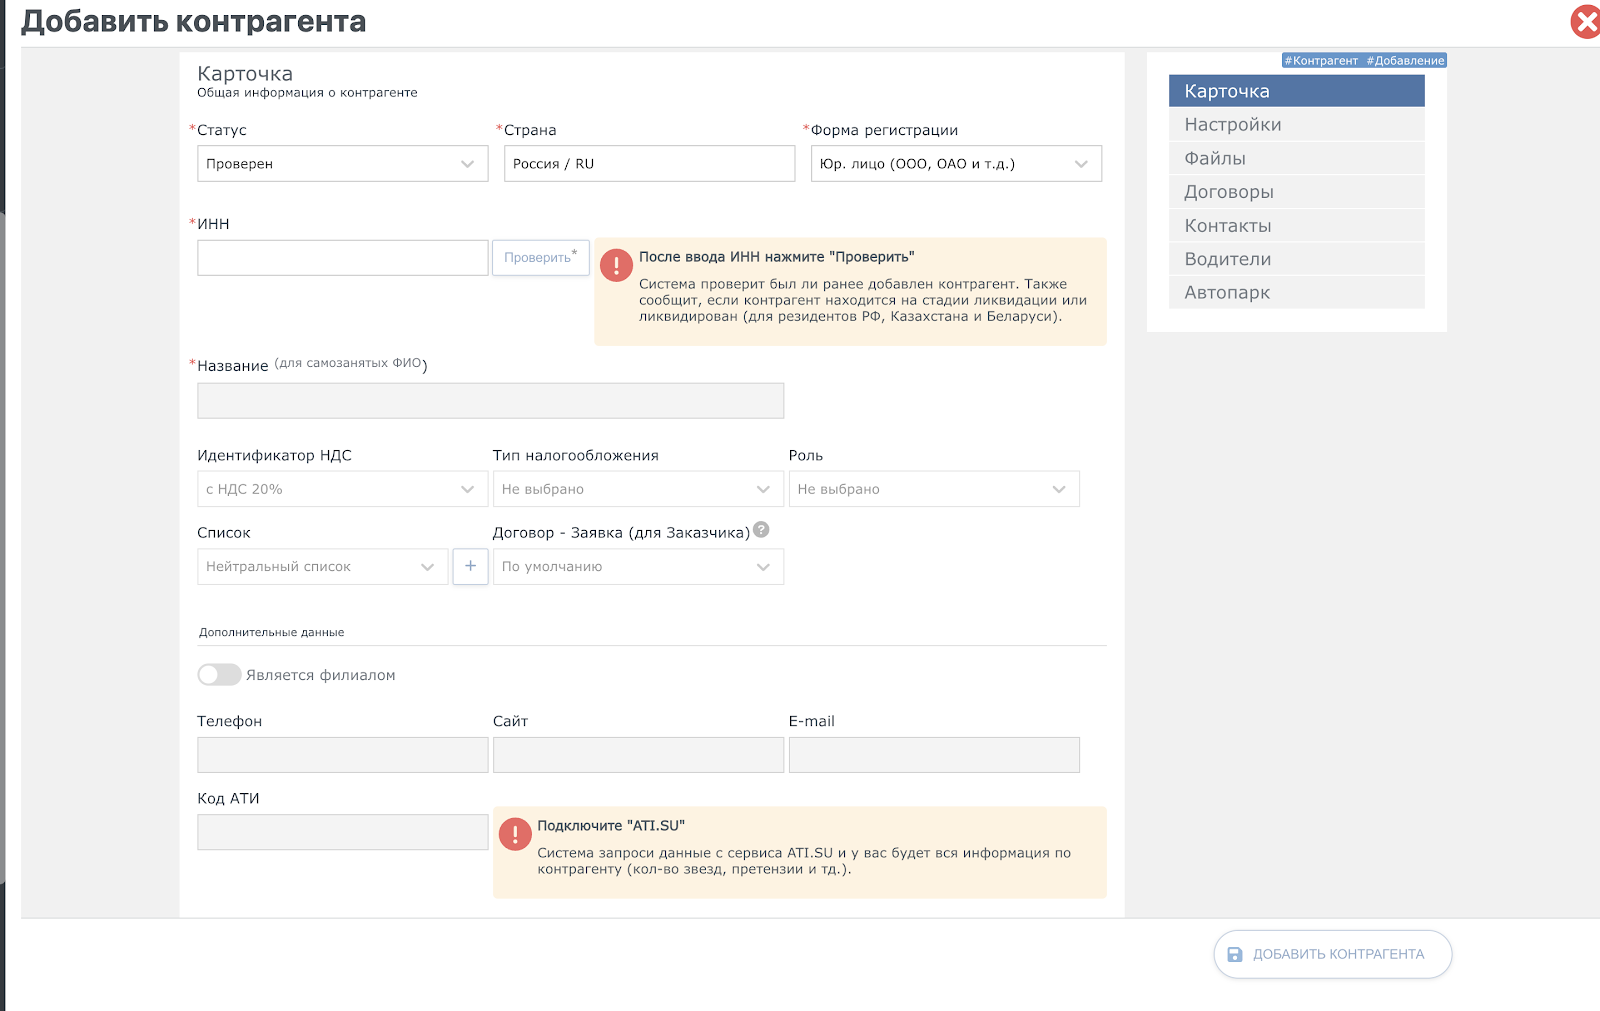Switch to the Водители tab
Screen dimensions: 1600x1011
(1296, 259)
